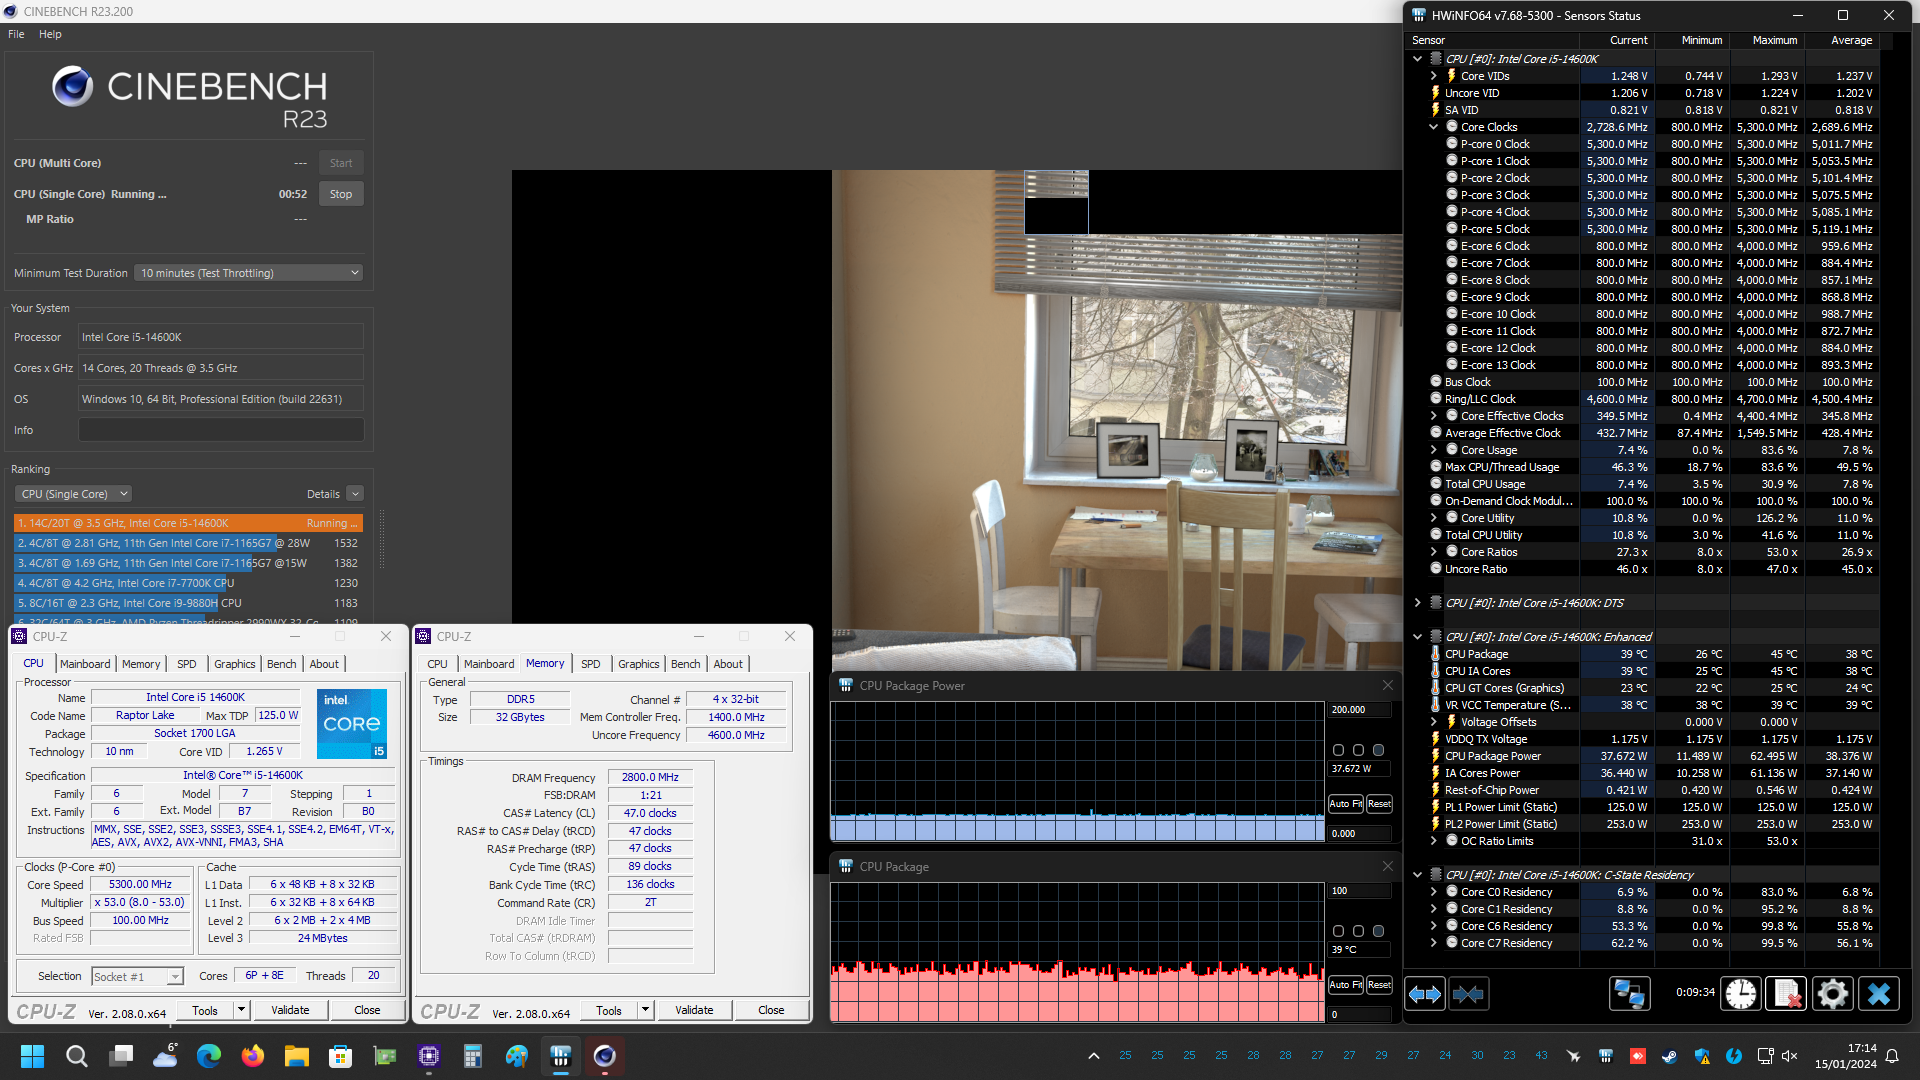Click Reset in CPU Package graph
The width and height of the screenshot is (1920, 1080).
coord(1379,985)
